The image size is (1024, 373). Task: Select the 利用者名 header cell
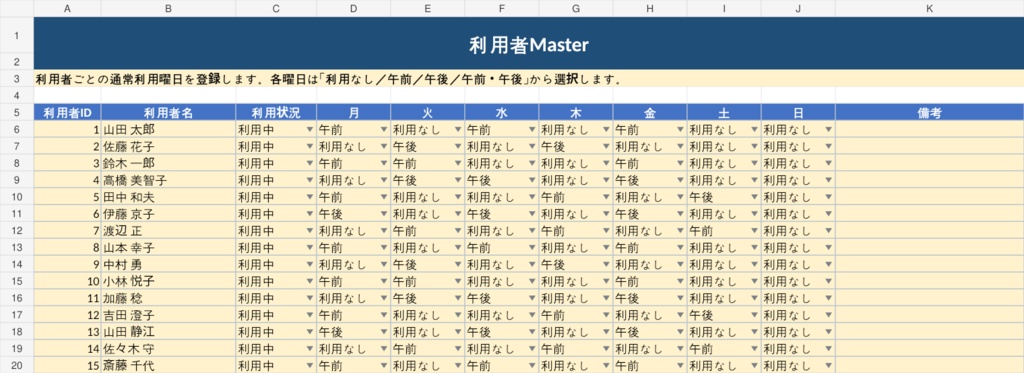168,112
